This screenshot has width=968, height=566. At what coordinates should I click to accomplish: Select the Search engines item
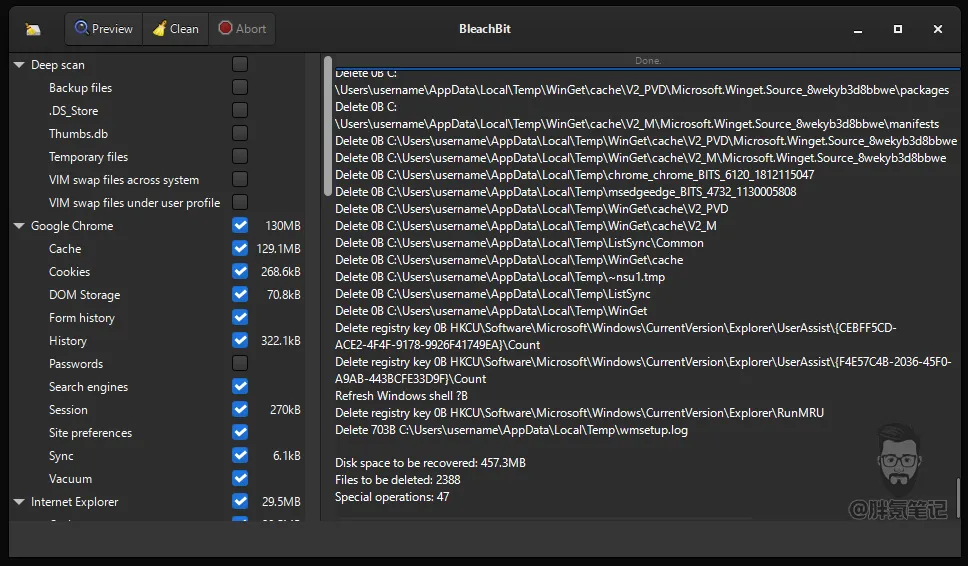[88, 387]
